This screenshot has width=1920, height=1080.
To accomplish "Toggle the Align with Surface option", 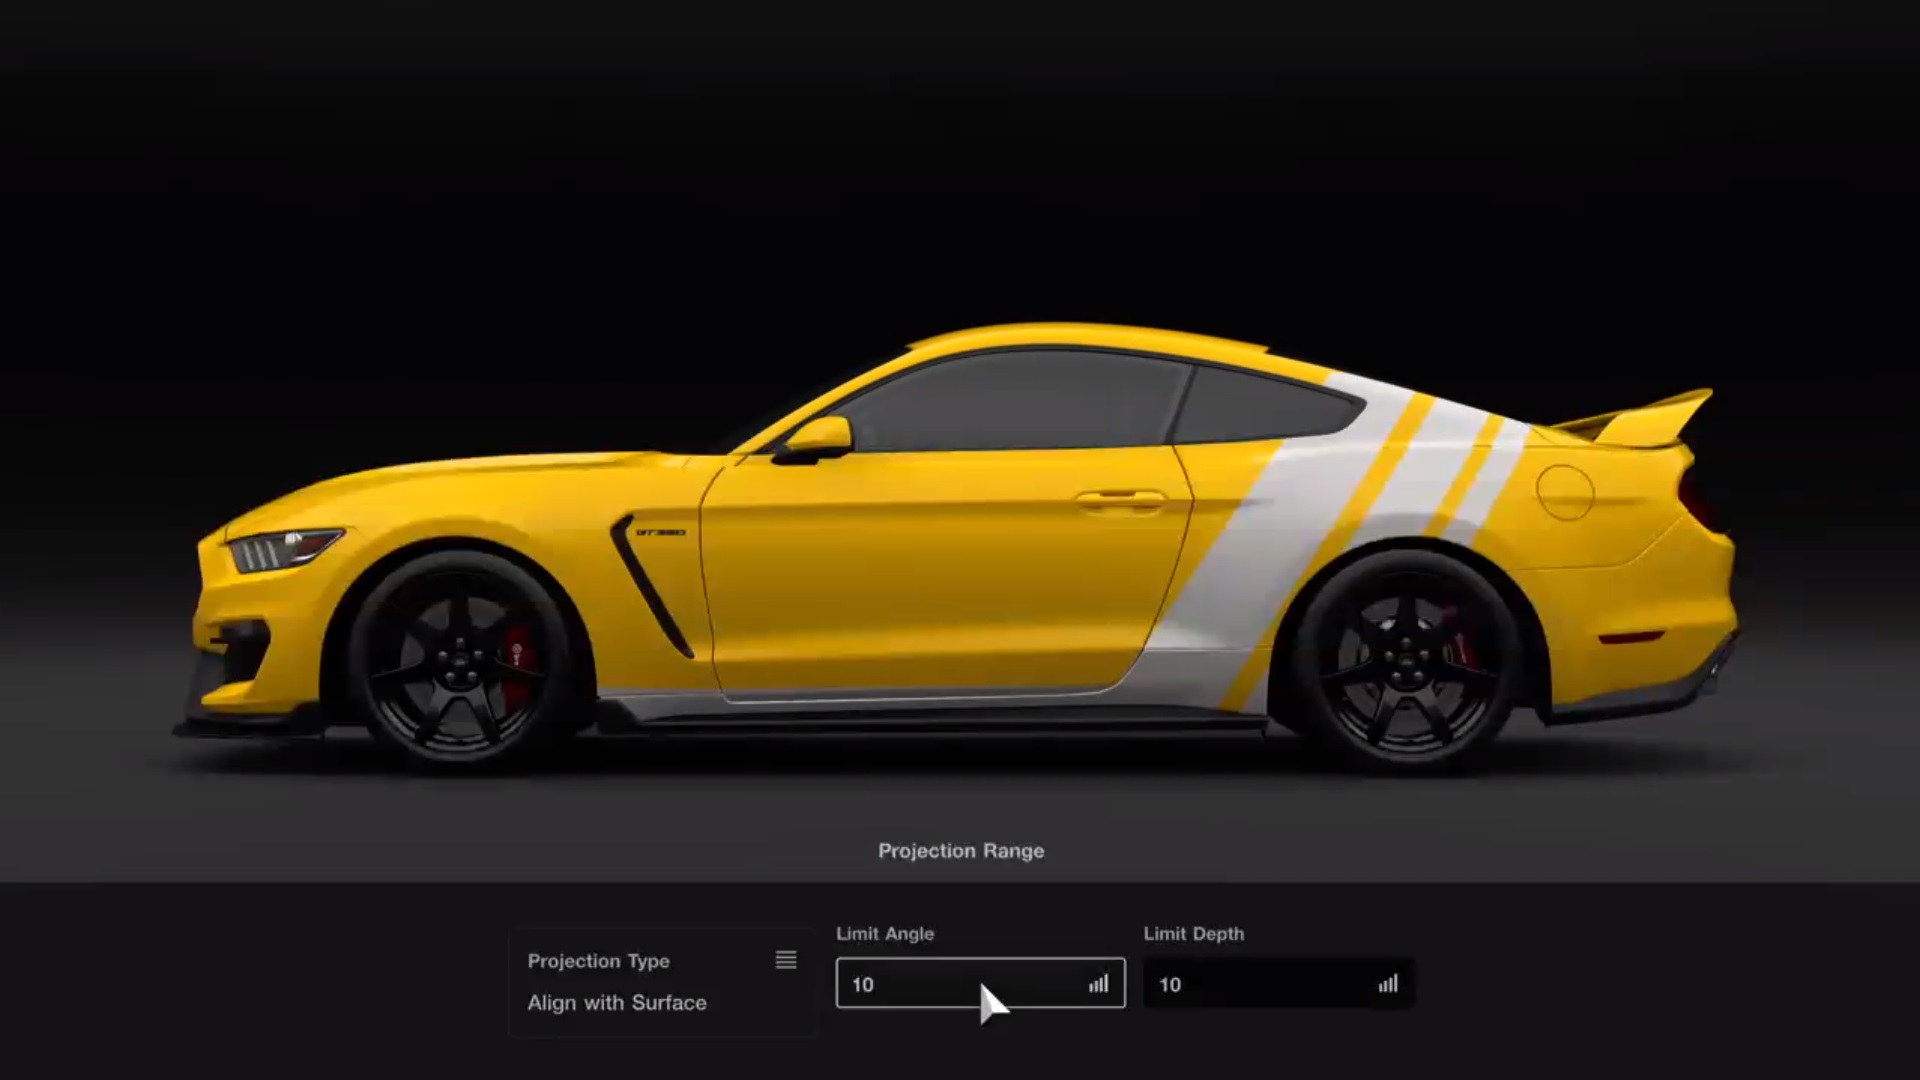I will click(618, 1003).
